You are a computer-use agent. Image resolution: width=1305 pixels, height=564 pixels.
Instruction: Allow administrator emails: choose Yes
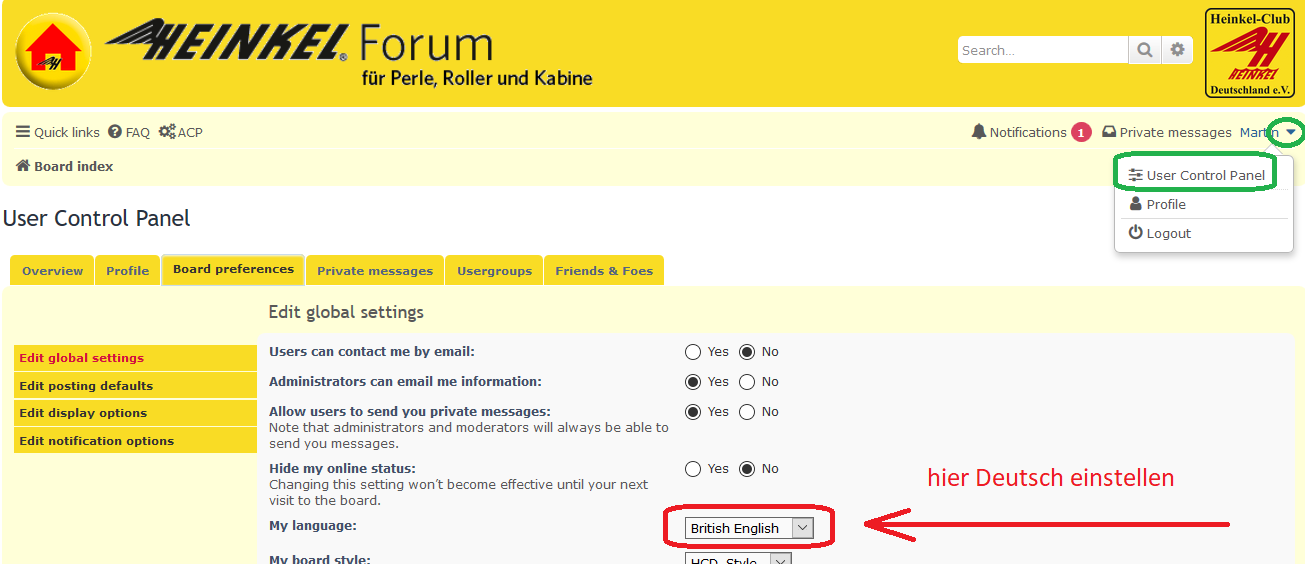coord(693,382)
